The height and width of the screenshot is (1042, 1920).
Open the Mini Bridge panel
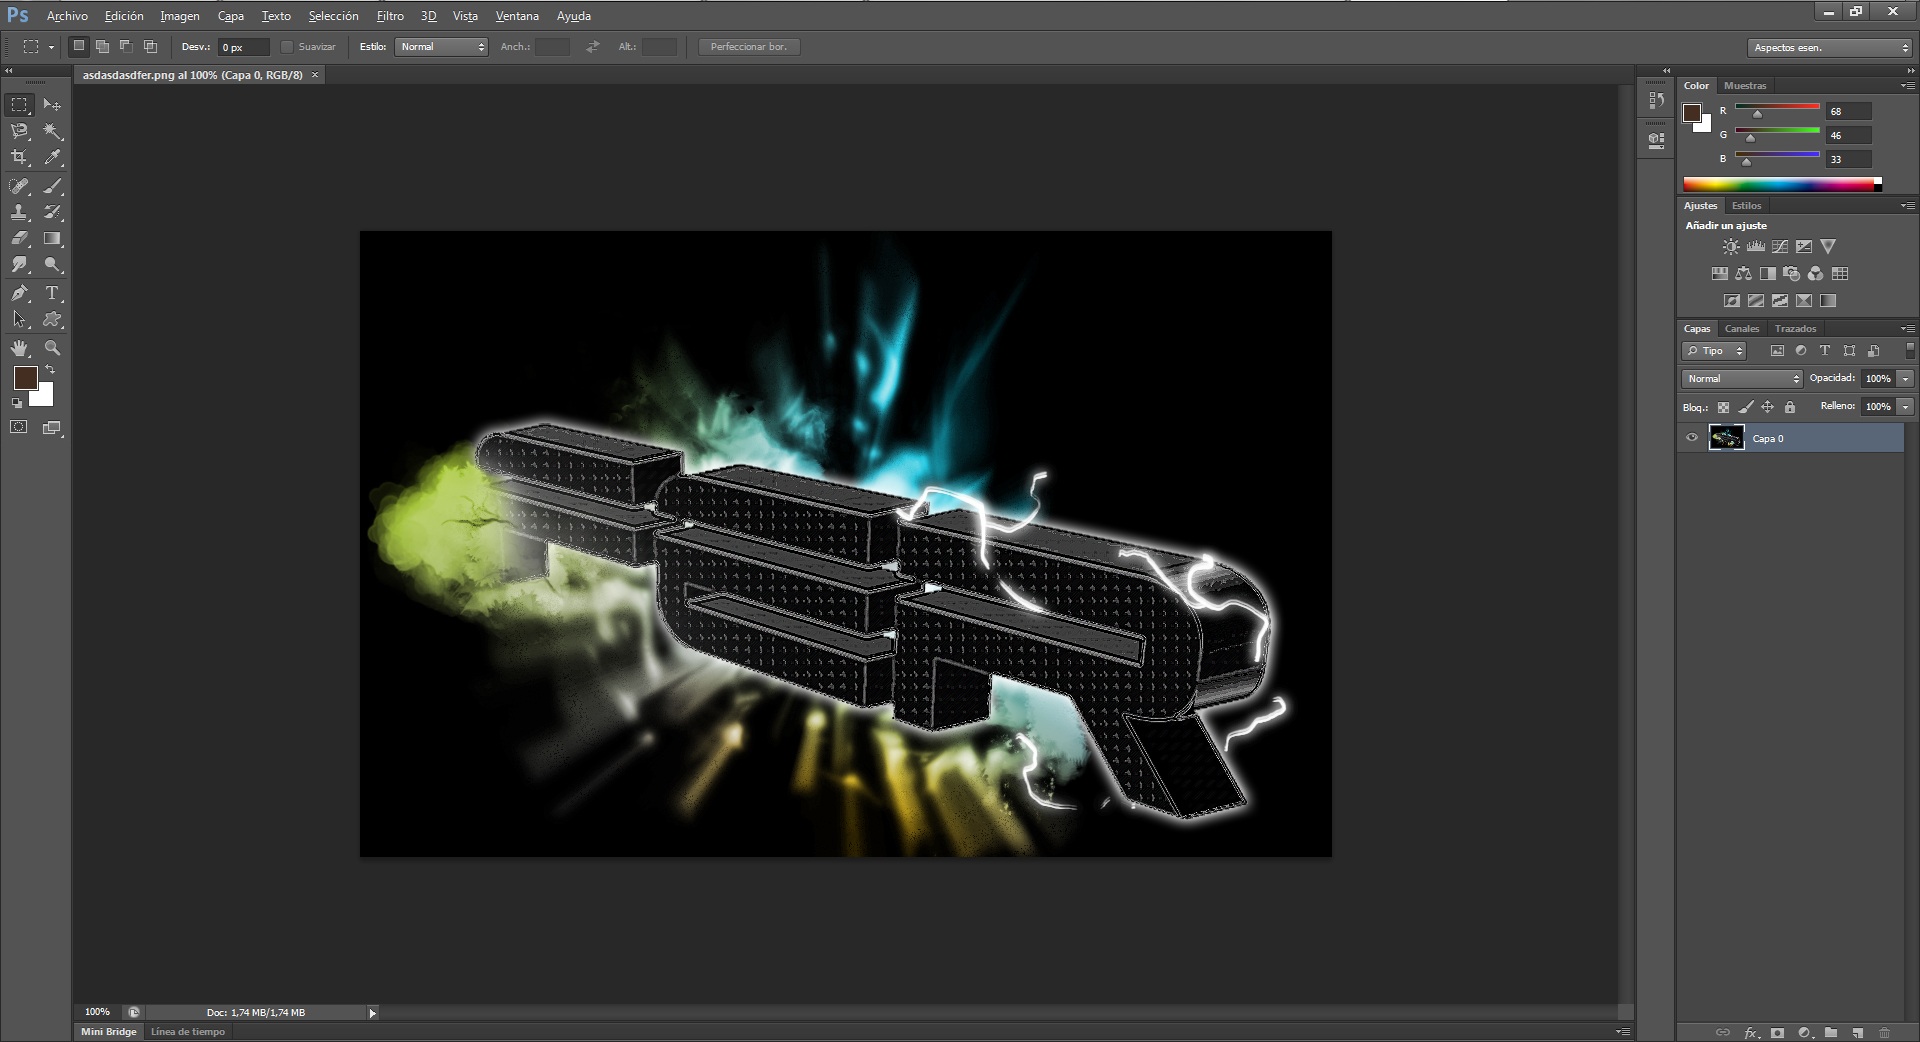(108, 1031)
